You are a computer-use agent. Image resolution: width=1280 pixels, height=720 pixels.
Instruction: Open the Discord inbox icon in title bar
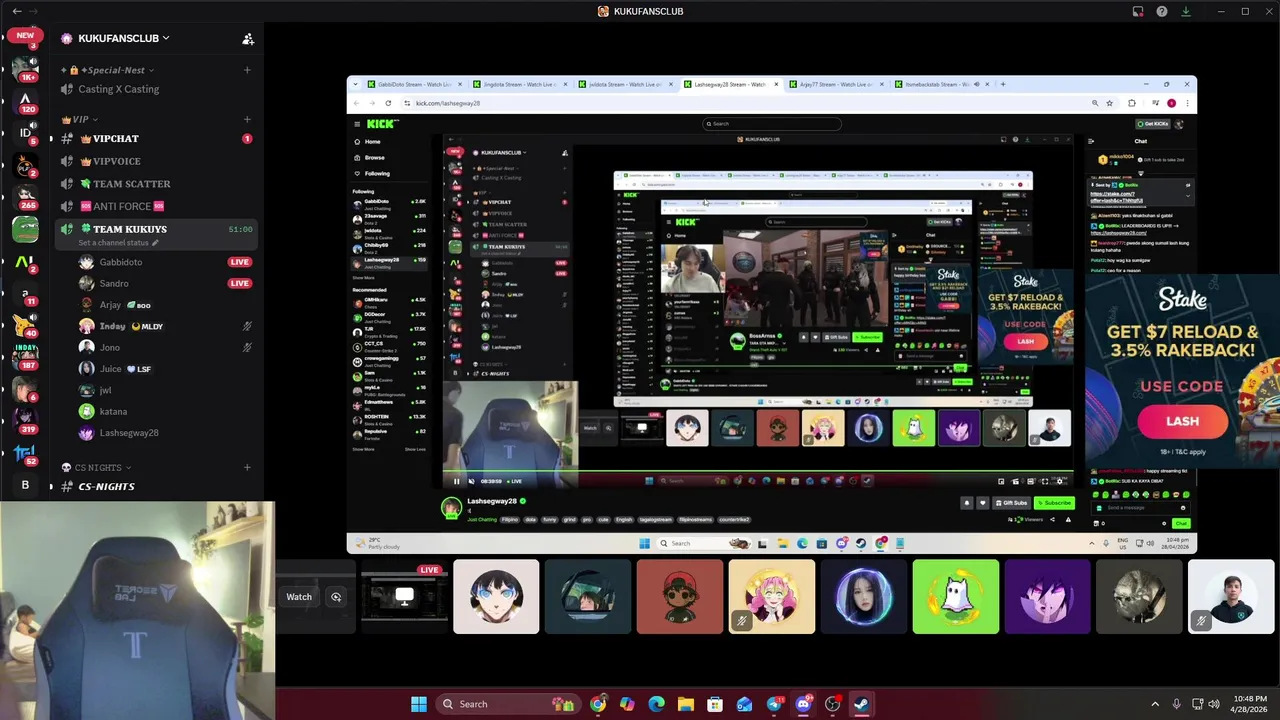coord(1138,11)
